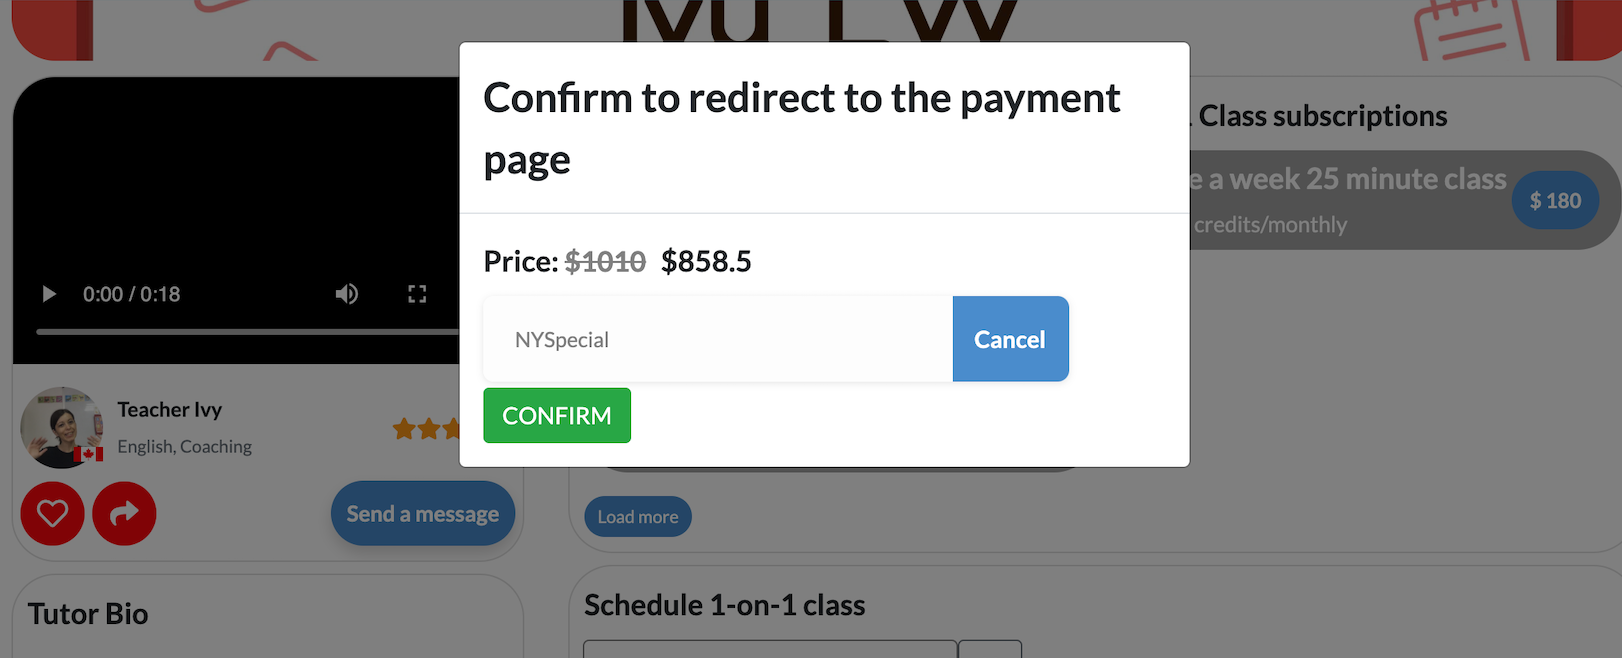The width and height of the screenshot is (1622, 658).
Task: Cancel the applied coupon code
Action: pos(1010,340)
